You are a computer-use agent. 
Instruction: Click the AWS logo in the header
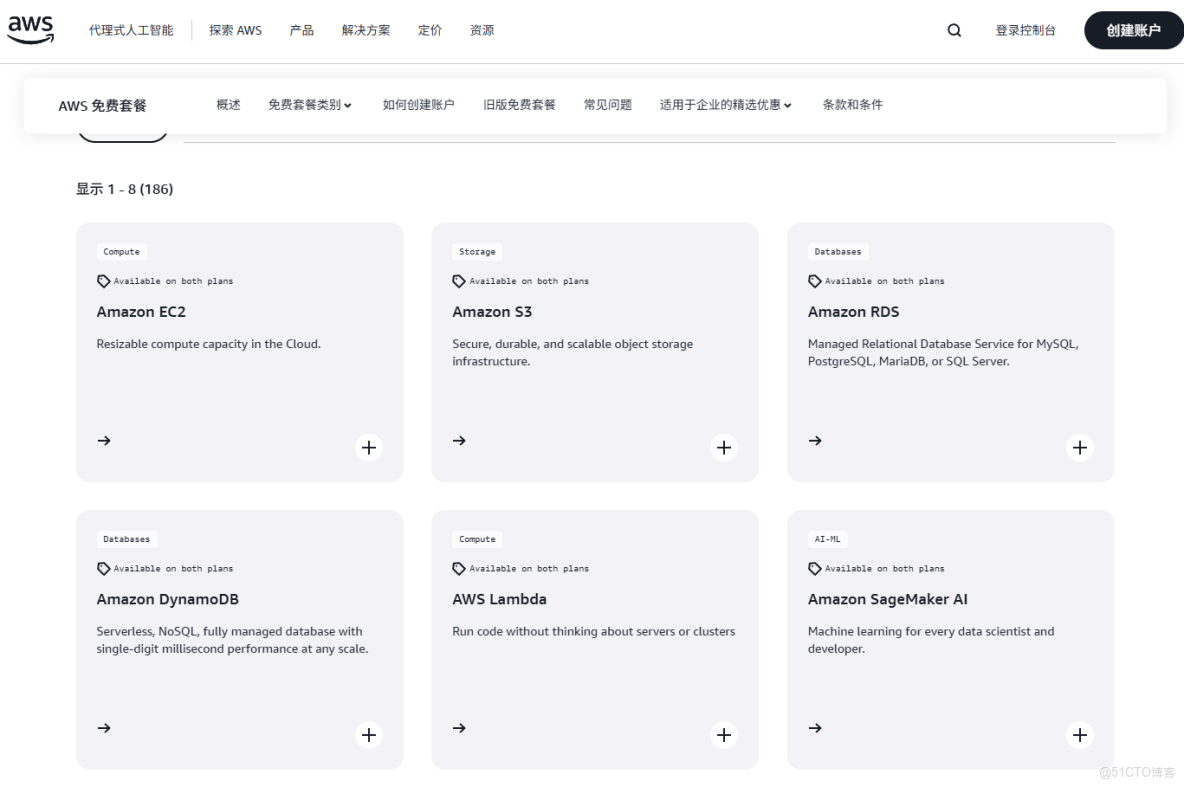[30, 28]
